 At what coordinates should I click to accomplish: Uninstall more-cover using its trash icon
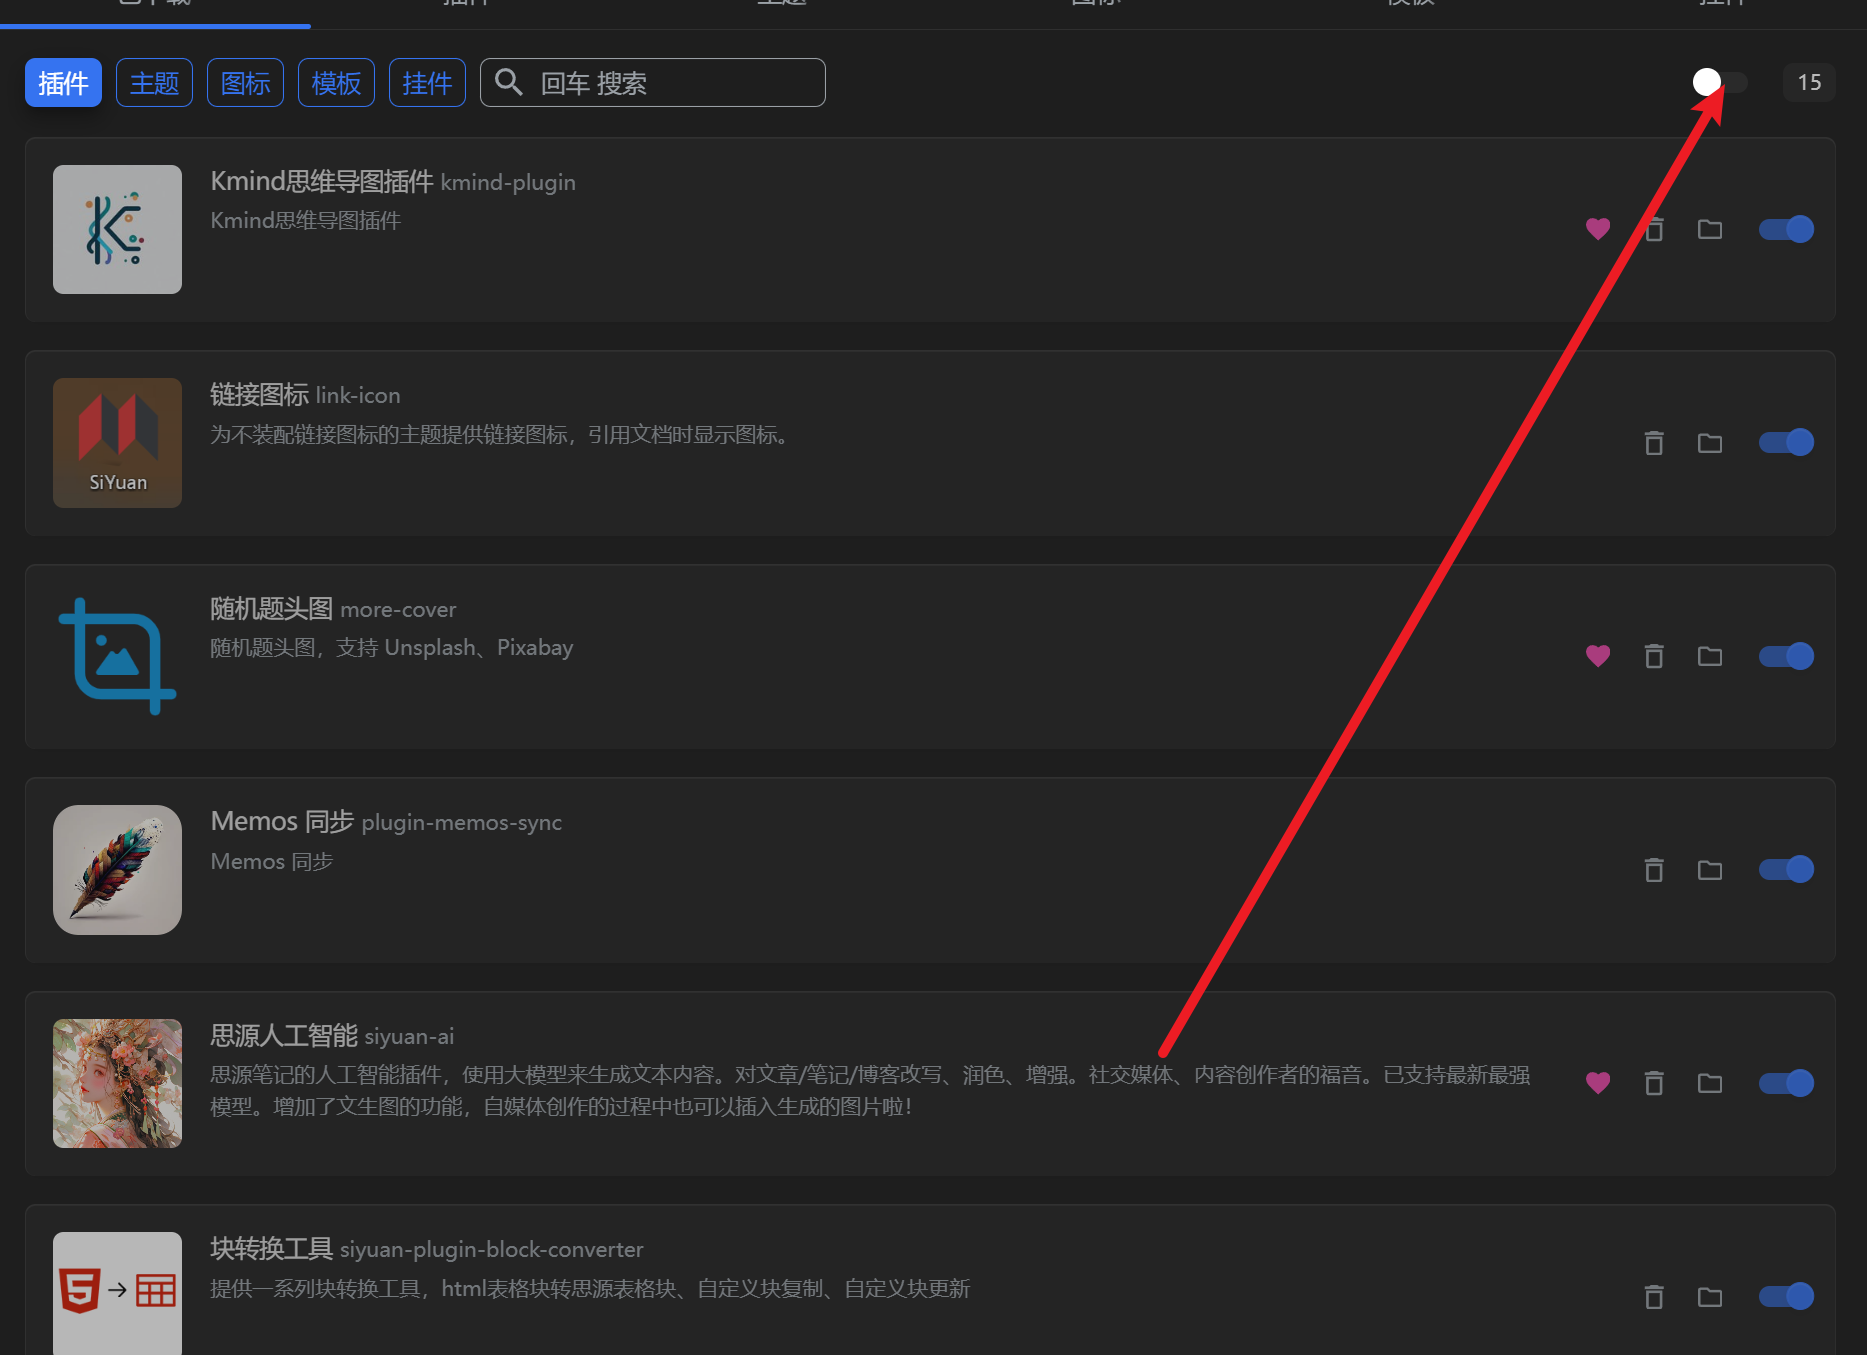click(1654, 656)
